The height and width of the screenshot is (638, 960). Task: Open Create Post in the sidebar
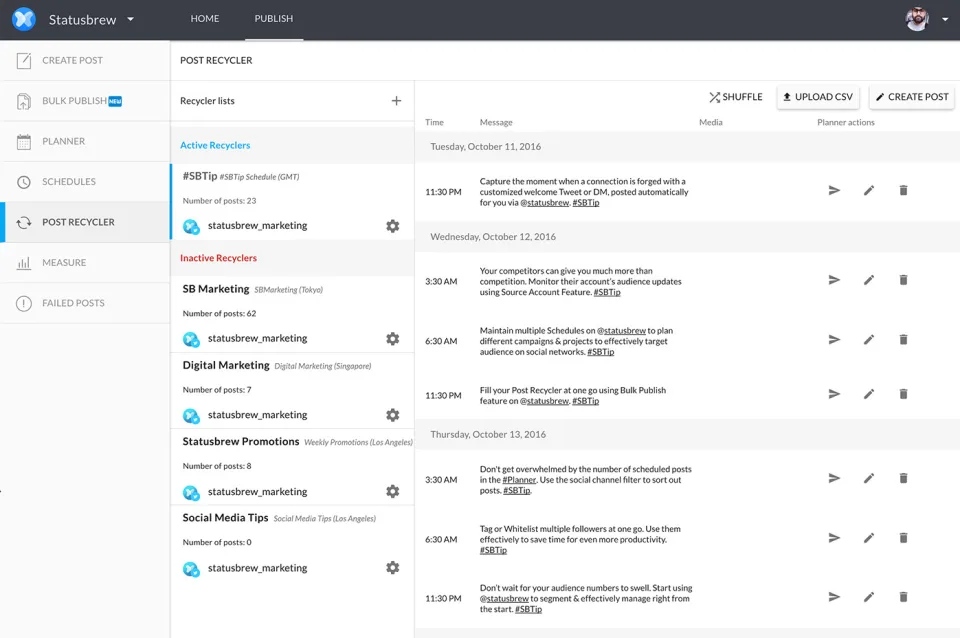click(85, 60)
